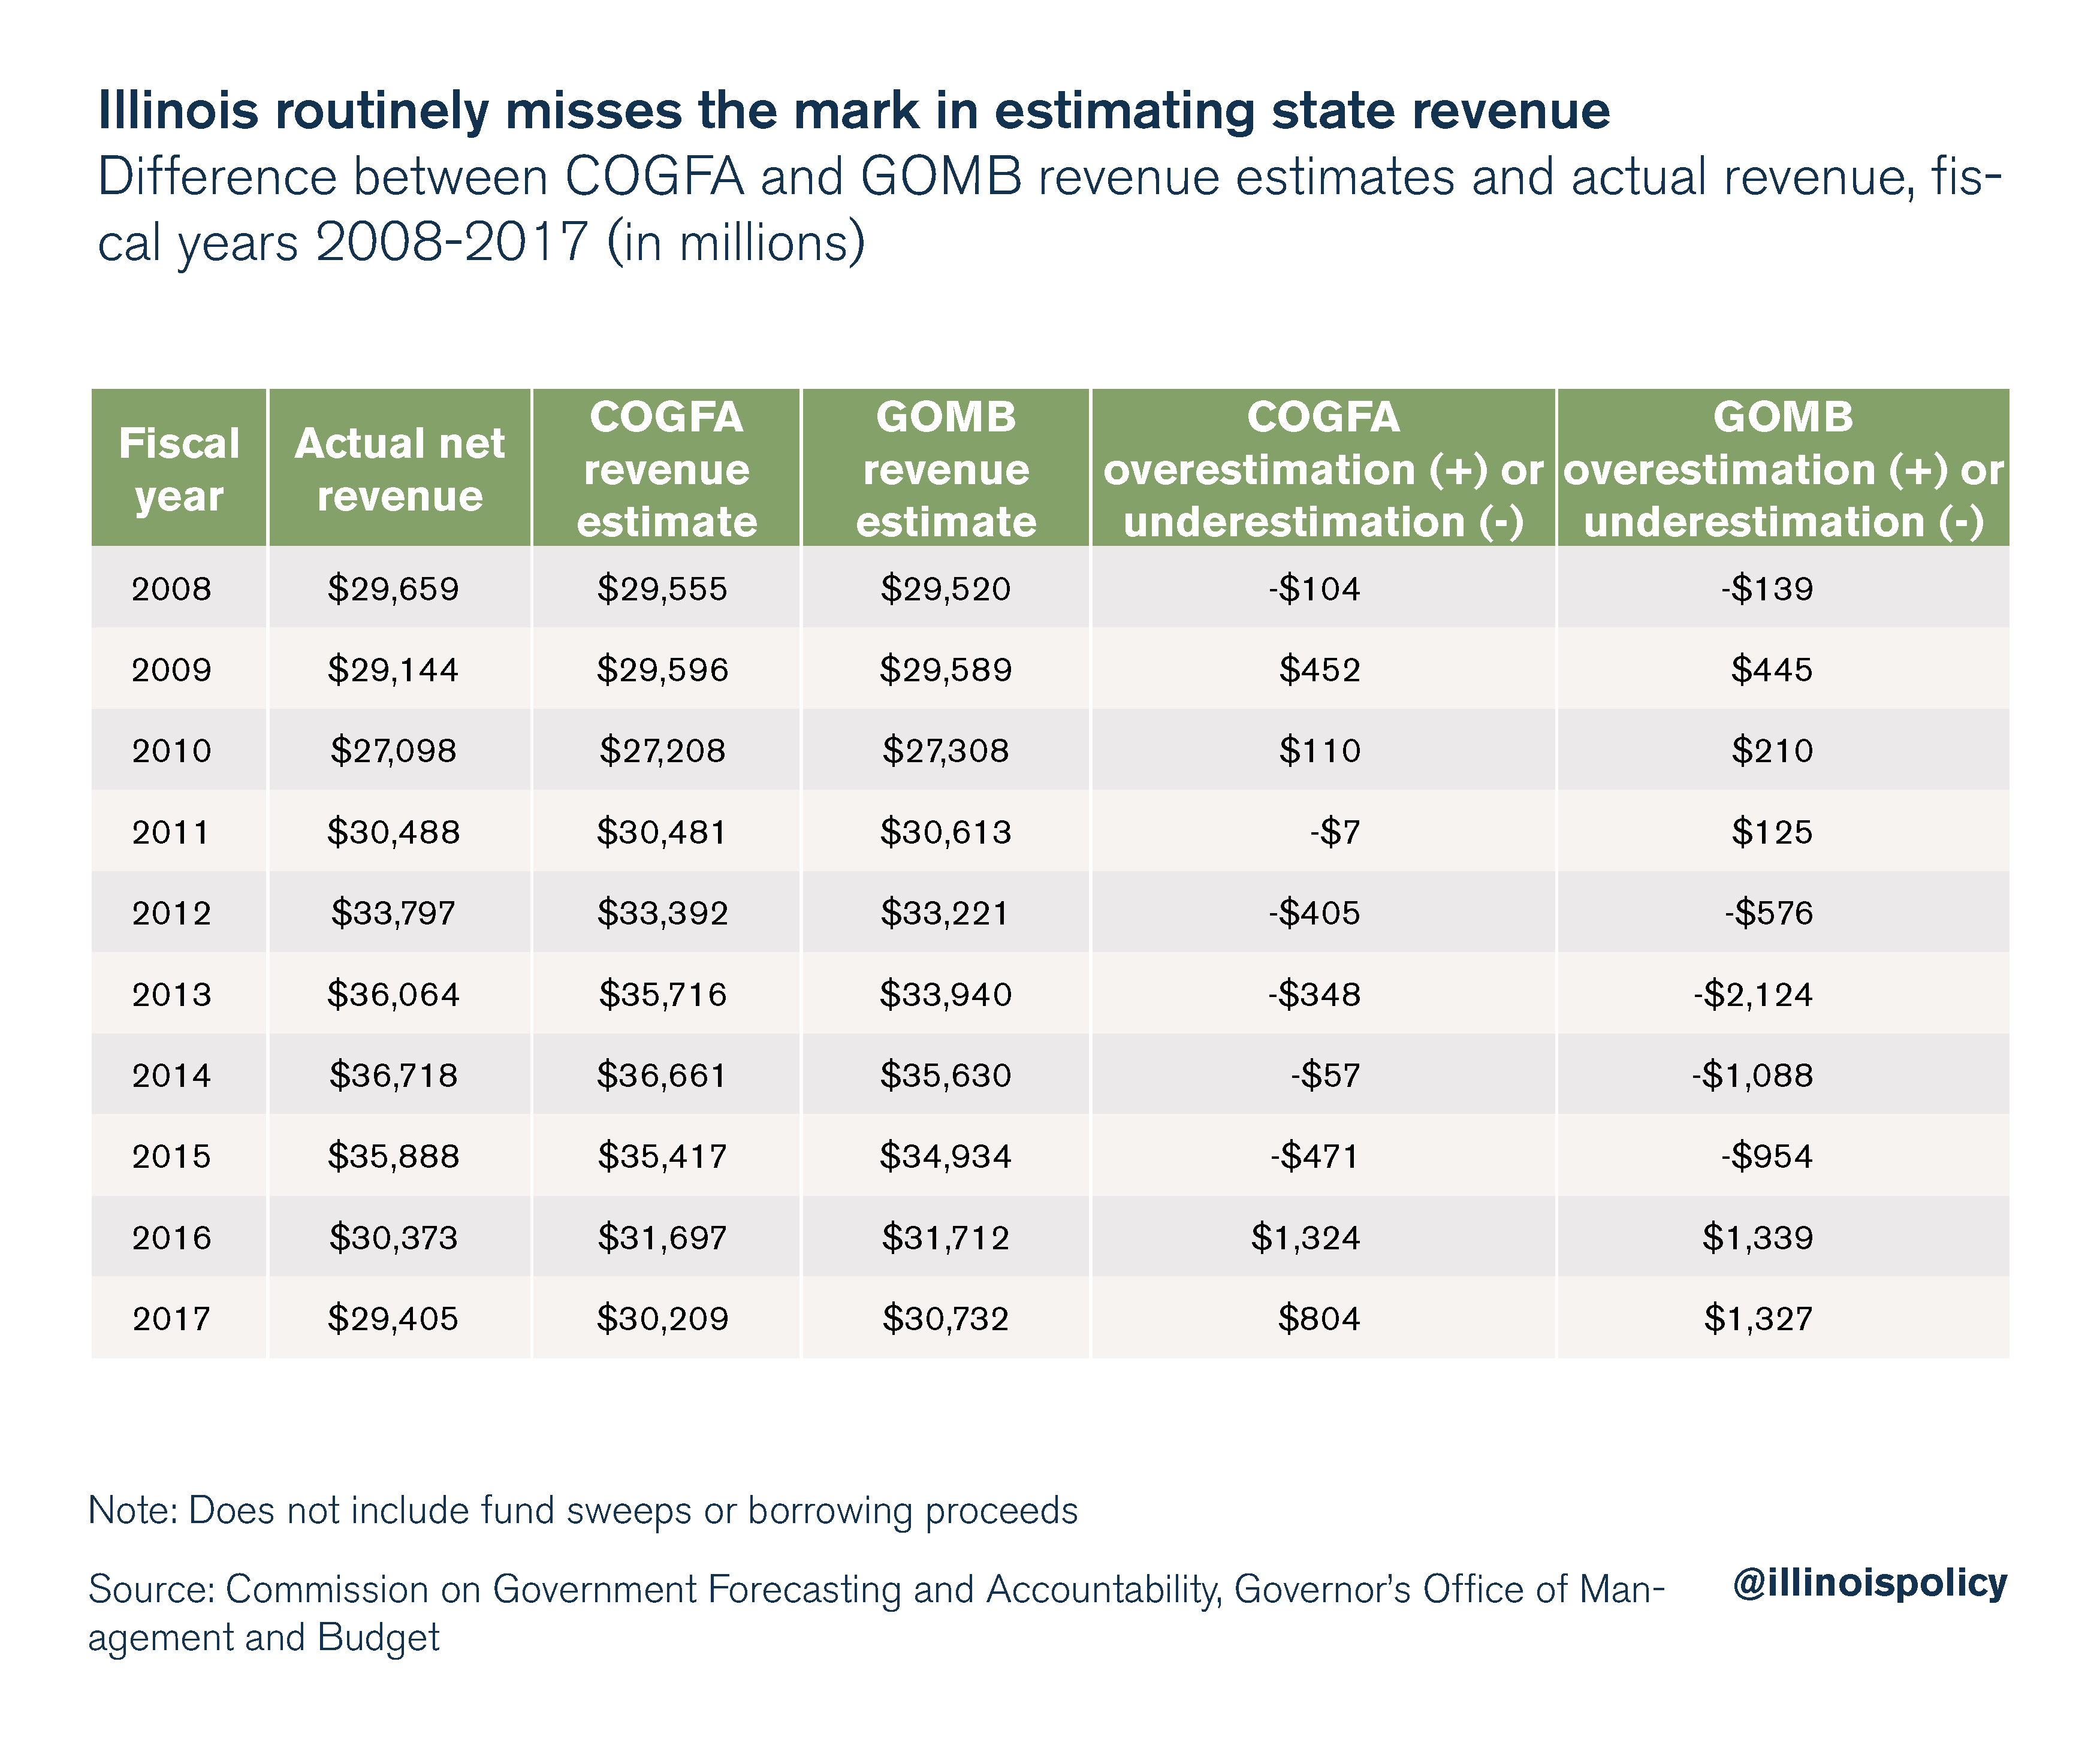
Task: Click COGFA difference -$7
Action: (x=1336, y=831)
